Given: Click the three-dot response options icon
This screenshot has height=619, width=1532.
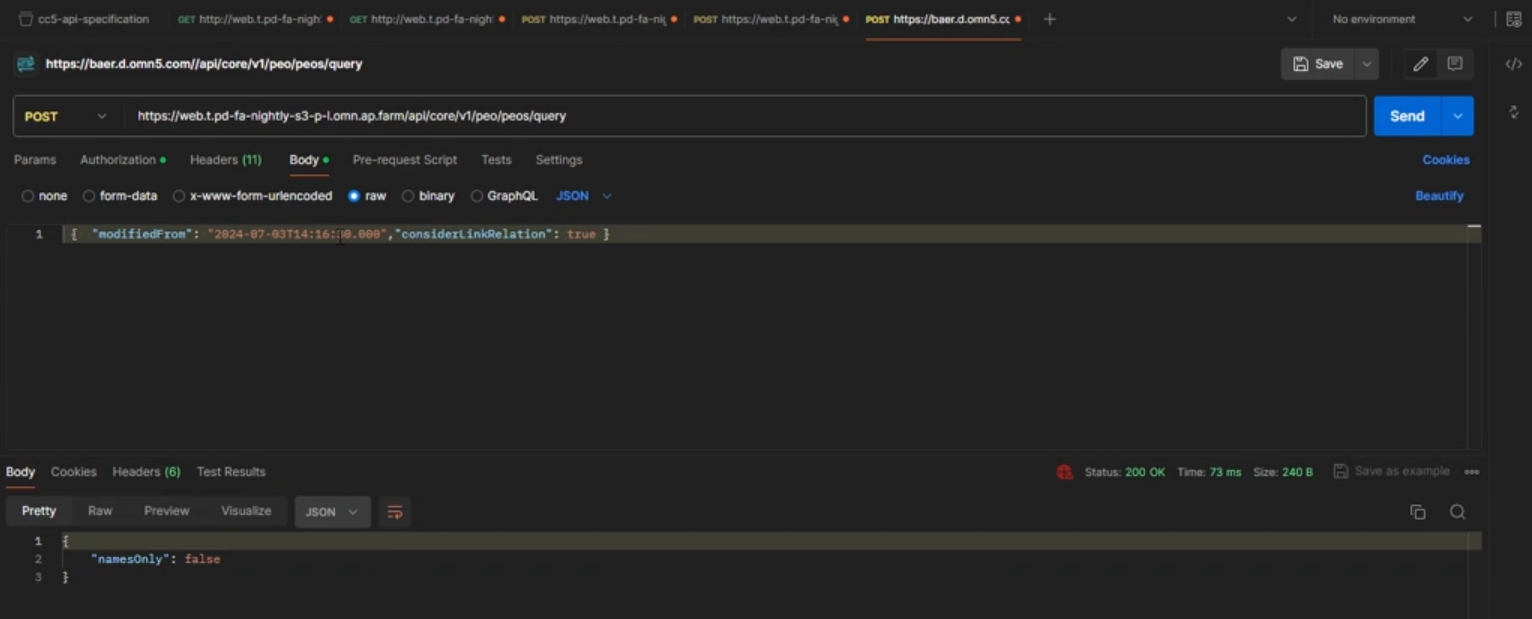Looking at the screenshot, I should point(1471,472).
